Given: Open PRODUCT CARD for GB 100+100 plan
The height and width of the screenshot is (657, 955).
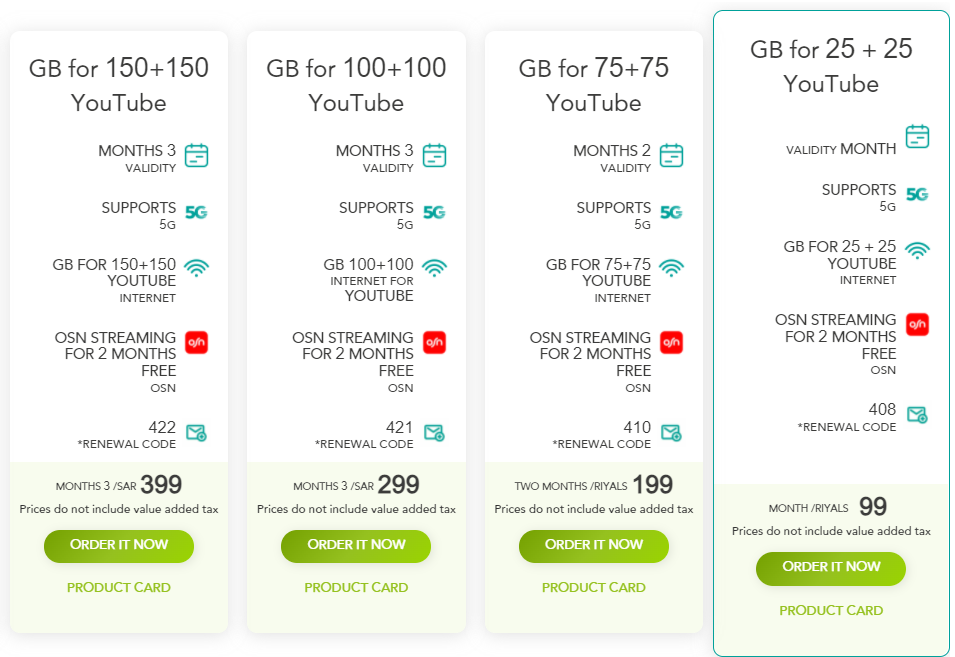Looking at the screenshot, I should (x=356, y=587).
